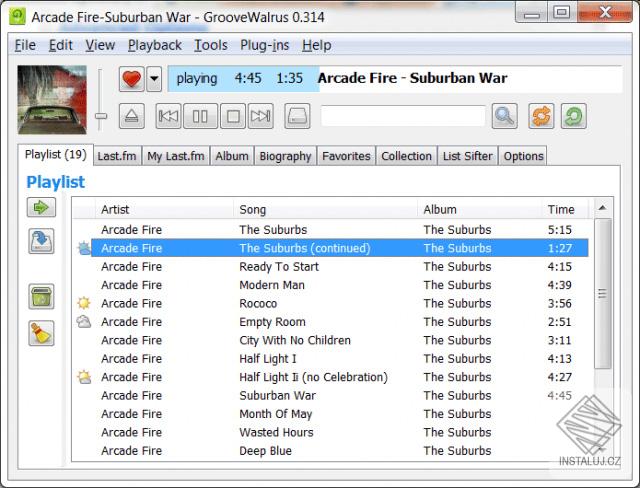
Task: Open the View menu
Action: click(x=100, y=45)
